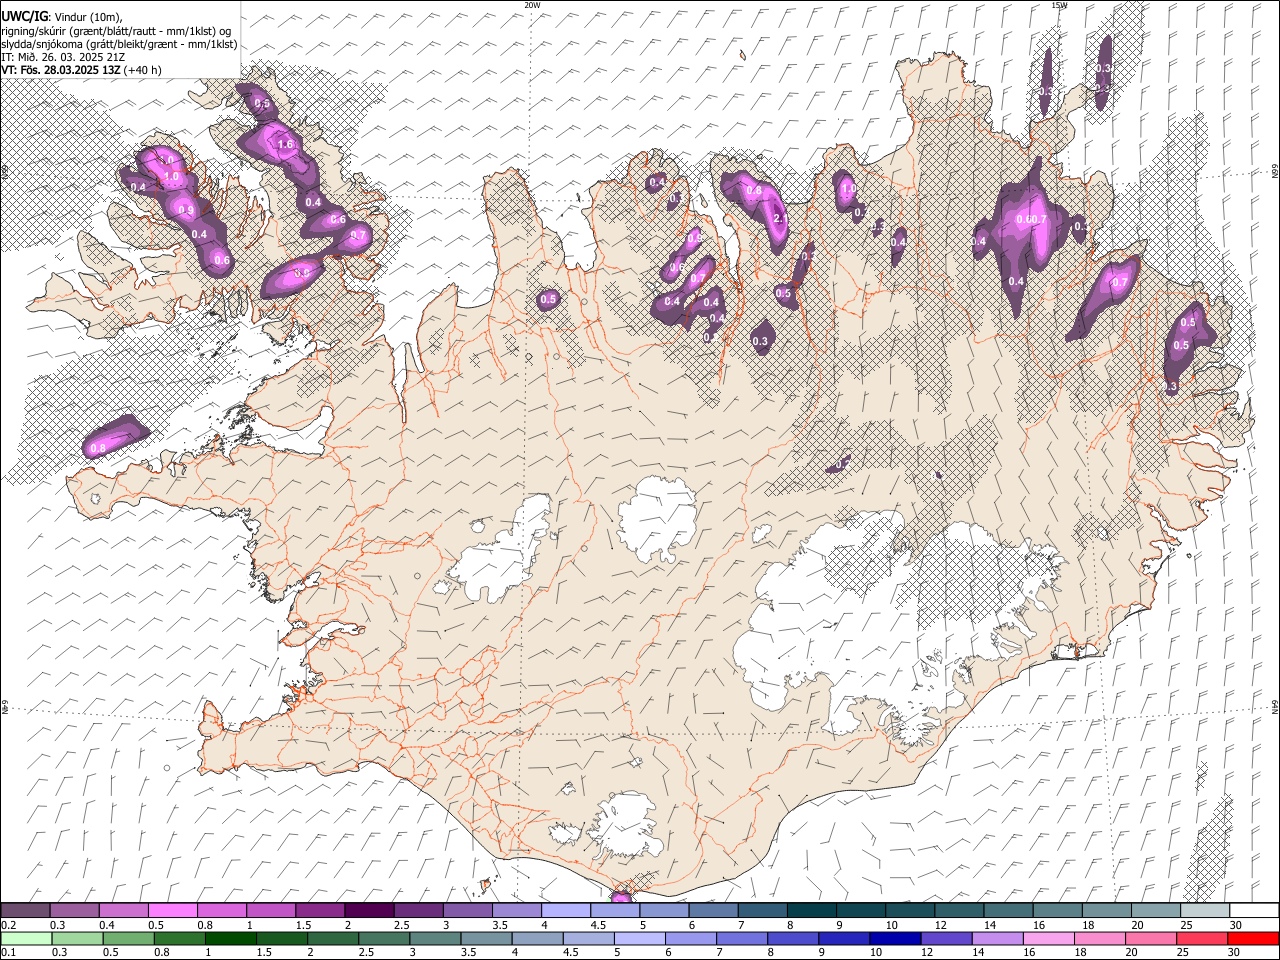Select the dark purple snow-scale swatch between 2 and 2.5

click(x=369, y=911)
